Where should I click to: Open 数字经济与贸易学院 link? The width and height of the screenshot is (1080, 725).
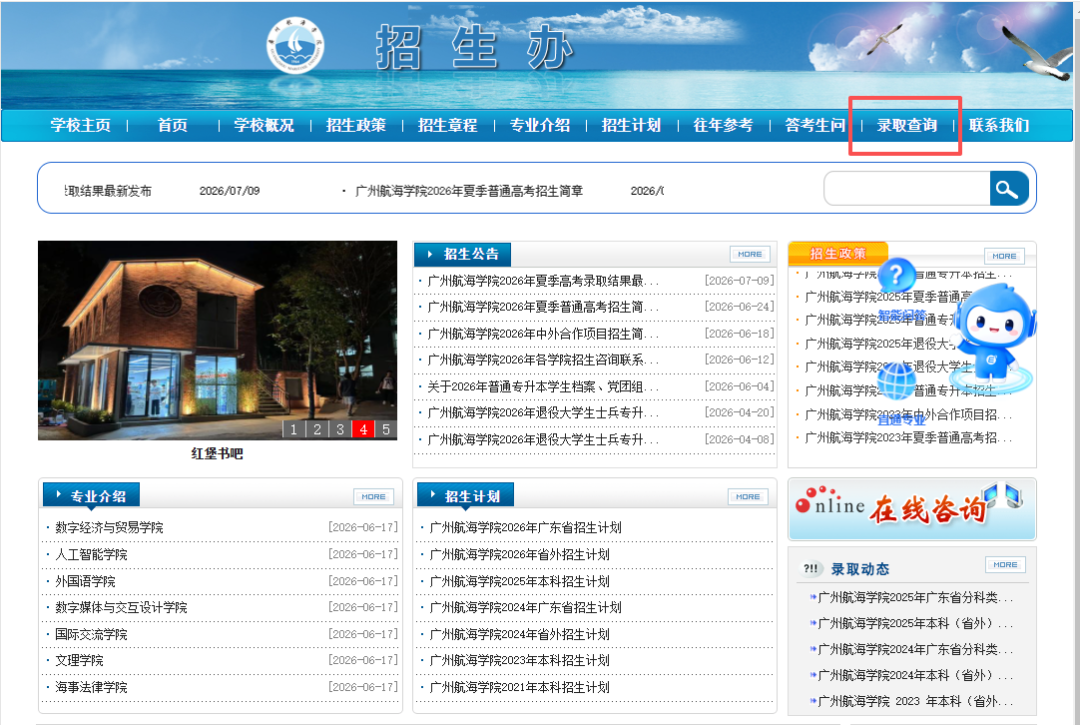pyautogui.click(x=109, y=527)
